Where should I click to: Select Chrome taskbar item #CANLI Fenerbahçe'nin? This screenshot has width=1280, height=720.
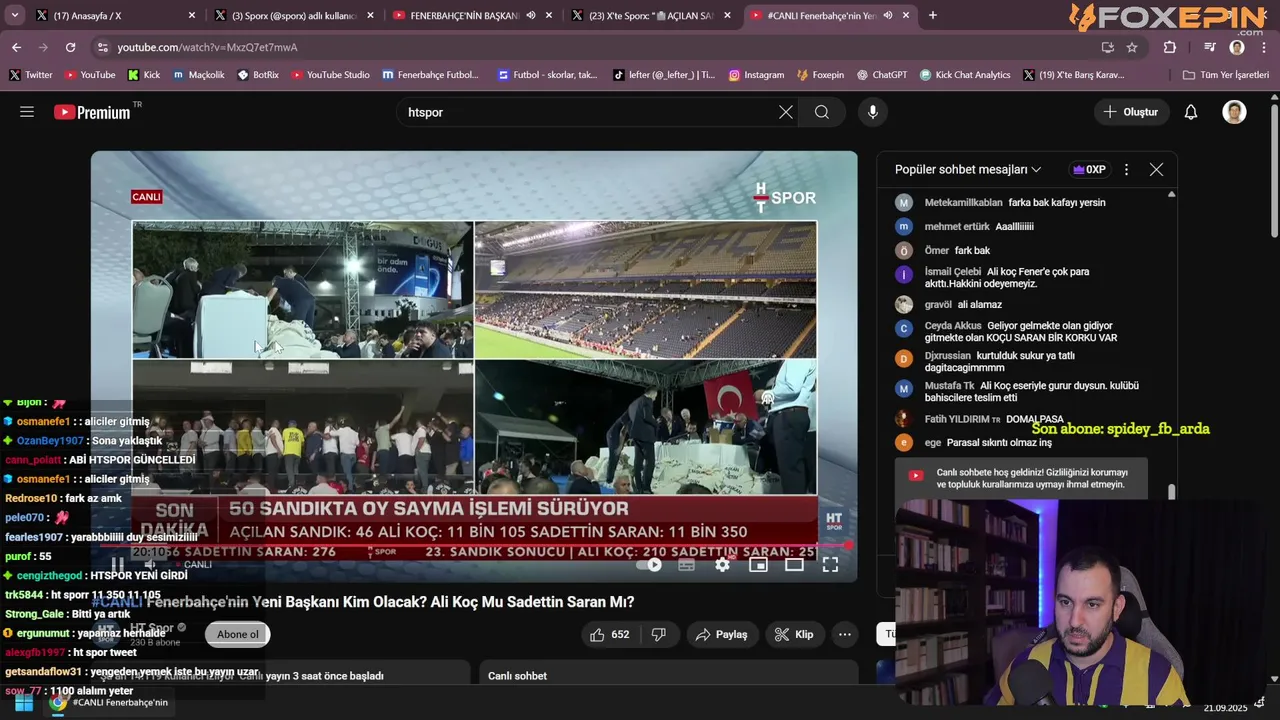pos(110,703)
